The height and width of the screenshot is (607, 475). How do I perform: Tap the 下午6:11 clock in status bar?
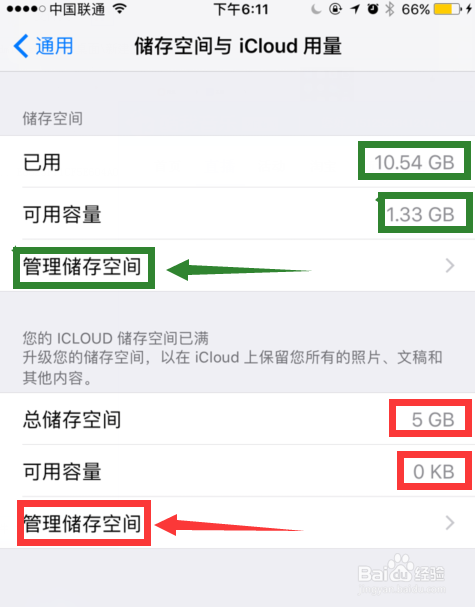[x=241, y=9]
